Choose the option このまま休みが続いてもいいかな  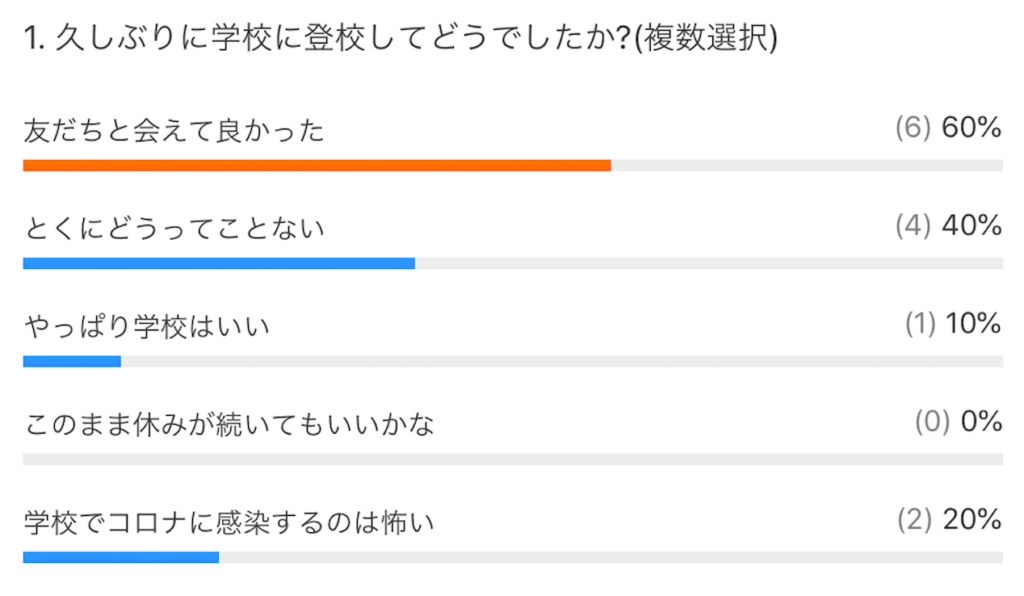pyautogui.click(x=229, y=424)
